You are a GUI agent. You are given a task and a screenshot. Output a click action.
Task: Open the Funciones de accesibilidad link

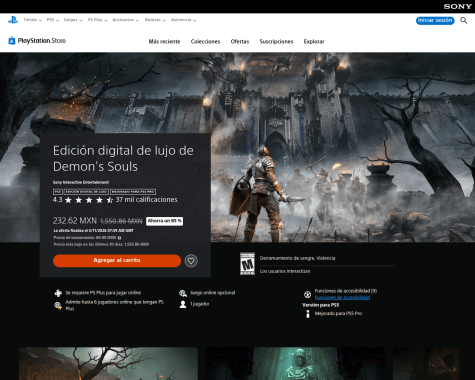342,297
